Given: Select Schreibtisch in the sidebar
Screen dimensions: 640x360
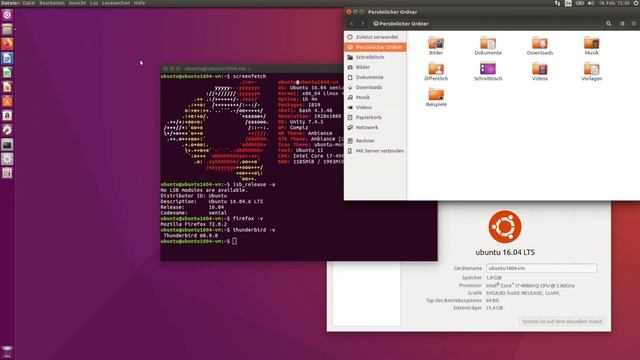Looking at the screenshot, I should 375,57.
